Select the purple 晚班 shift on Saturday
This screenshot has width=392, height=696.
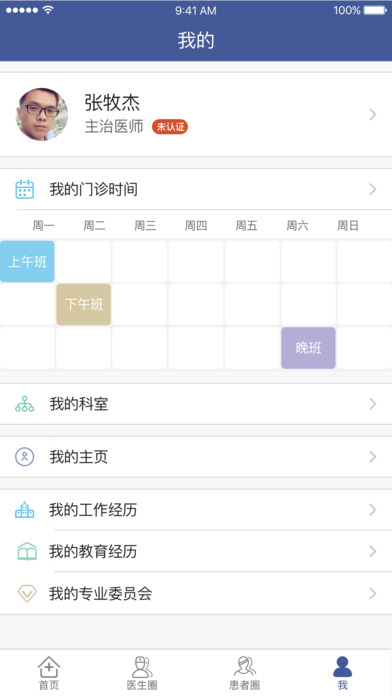coord(309,348)
